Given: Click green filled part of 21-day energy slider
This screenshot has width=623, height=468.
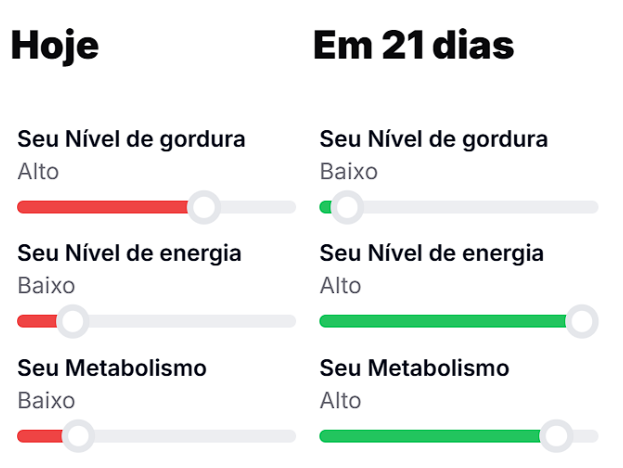Looking at the screenshot, I should (x=440, y=321).
